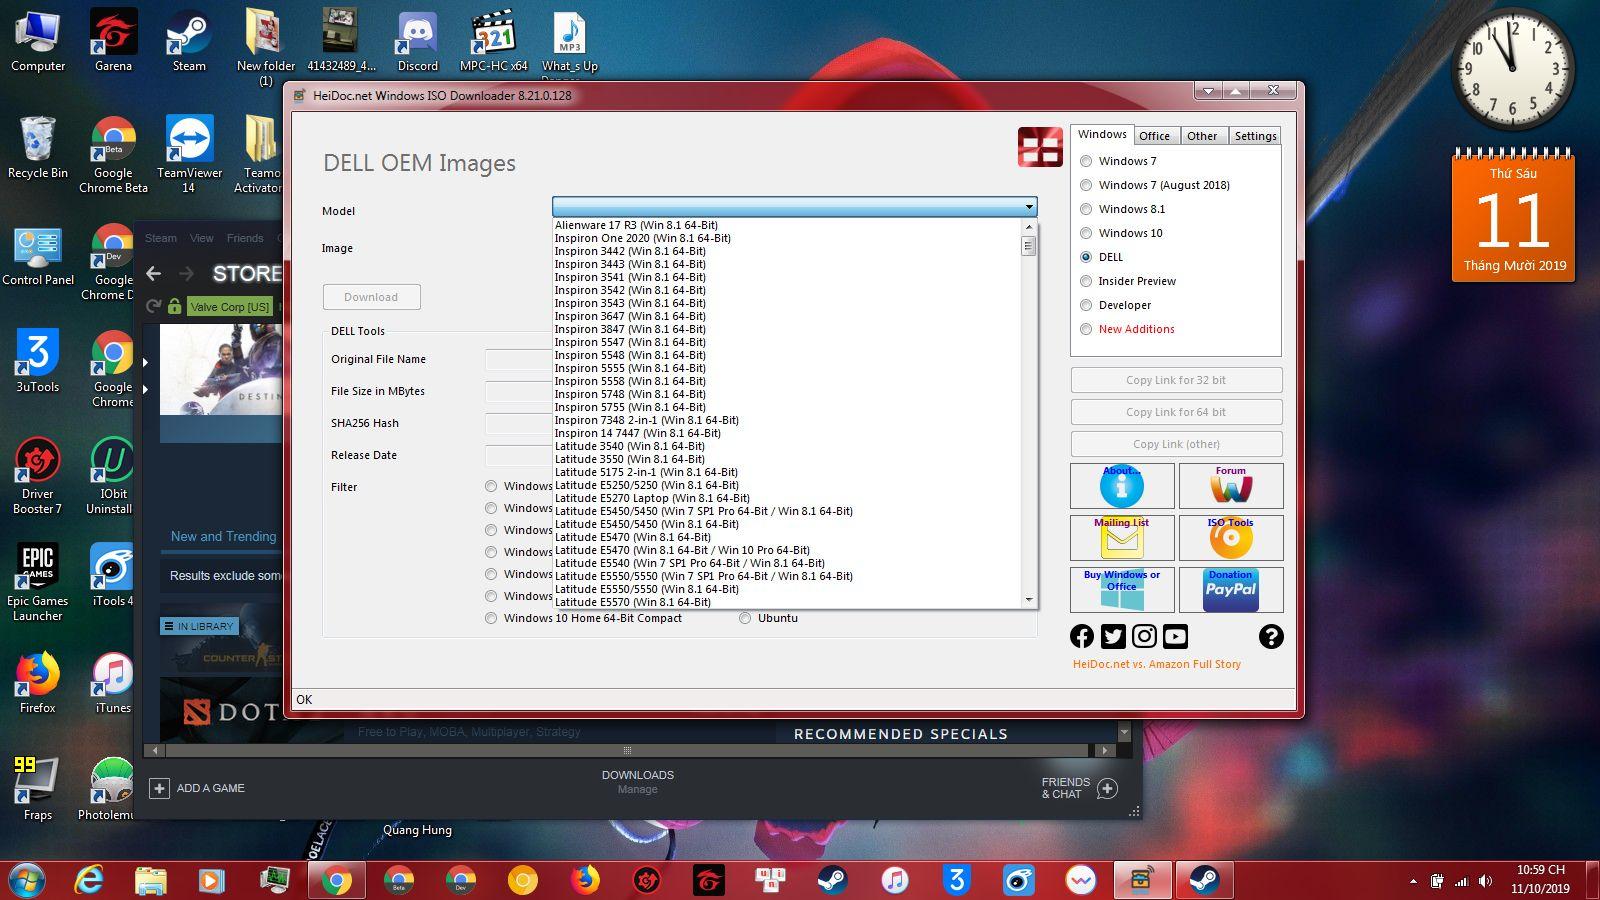This screenshot has width=1600, height=900.
Task: Open HeiDoc Facebook page icon
Action: click(x=1082, y=636)
